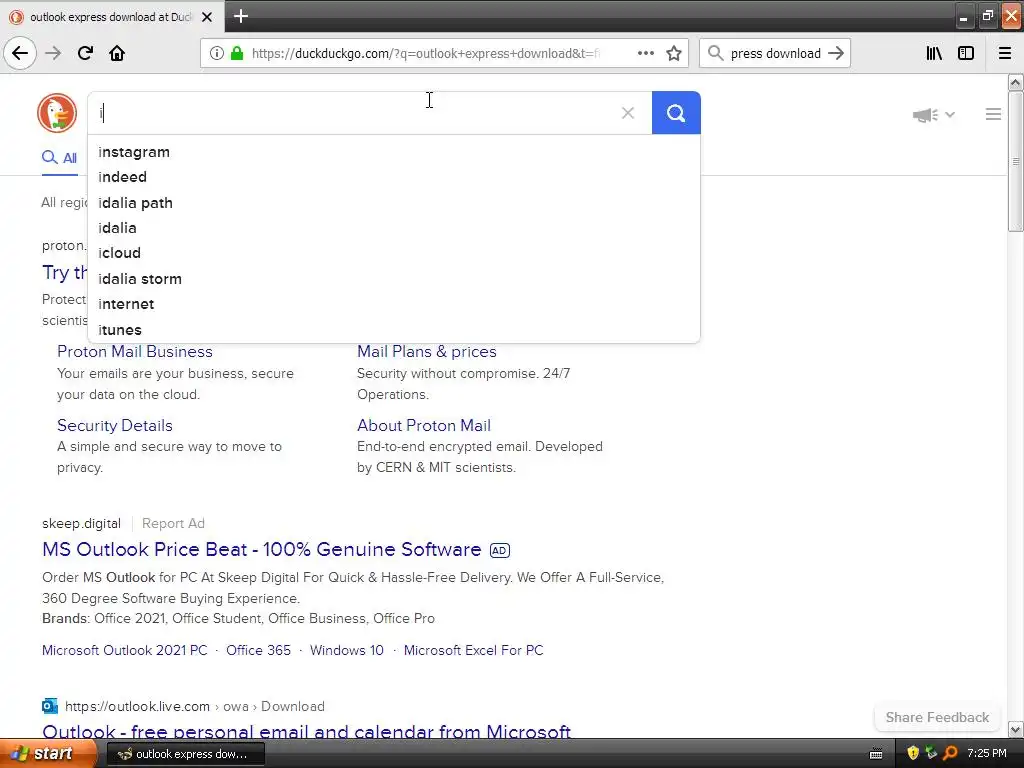Image resolution: width=1024 pixels, height=768 pixels.
Task: Toggle the sidebar view icon
Action: coord(966,53)
